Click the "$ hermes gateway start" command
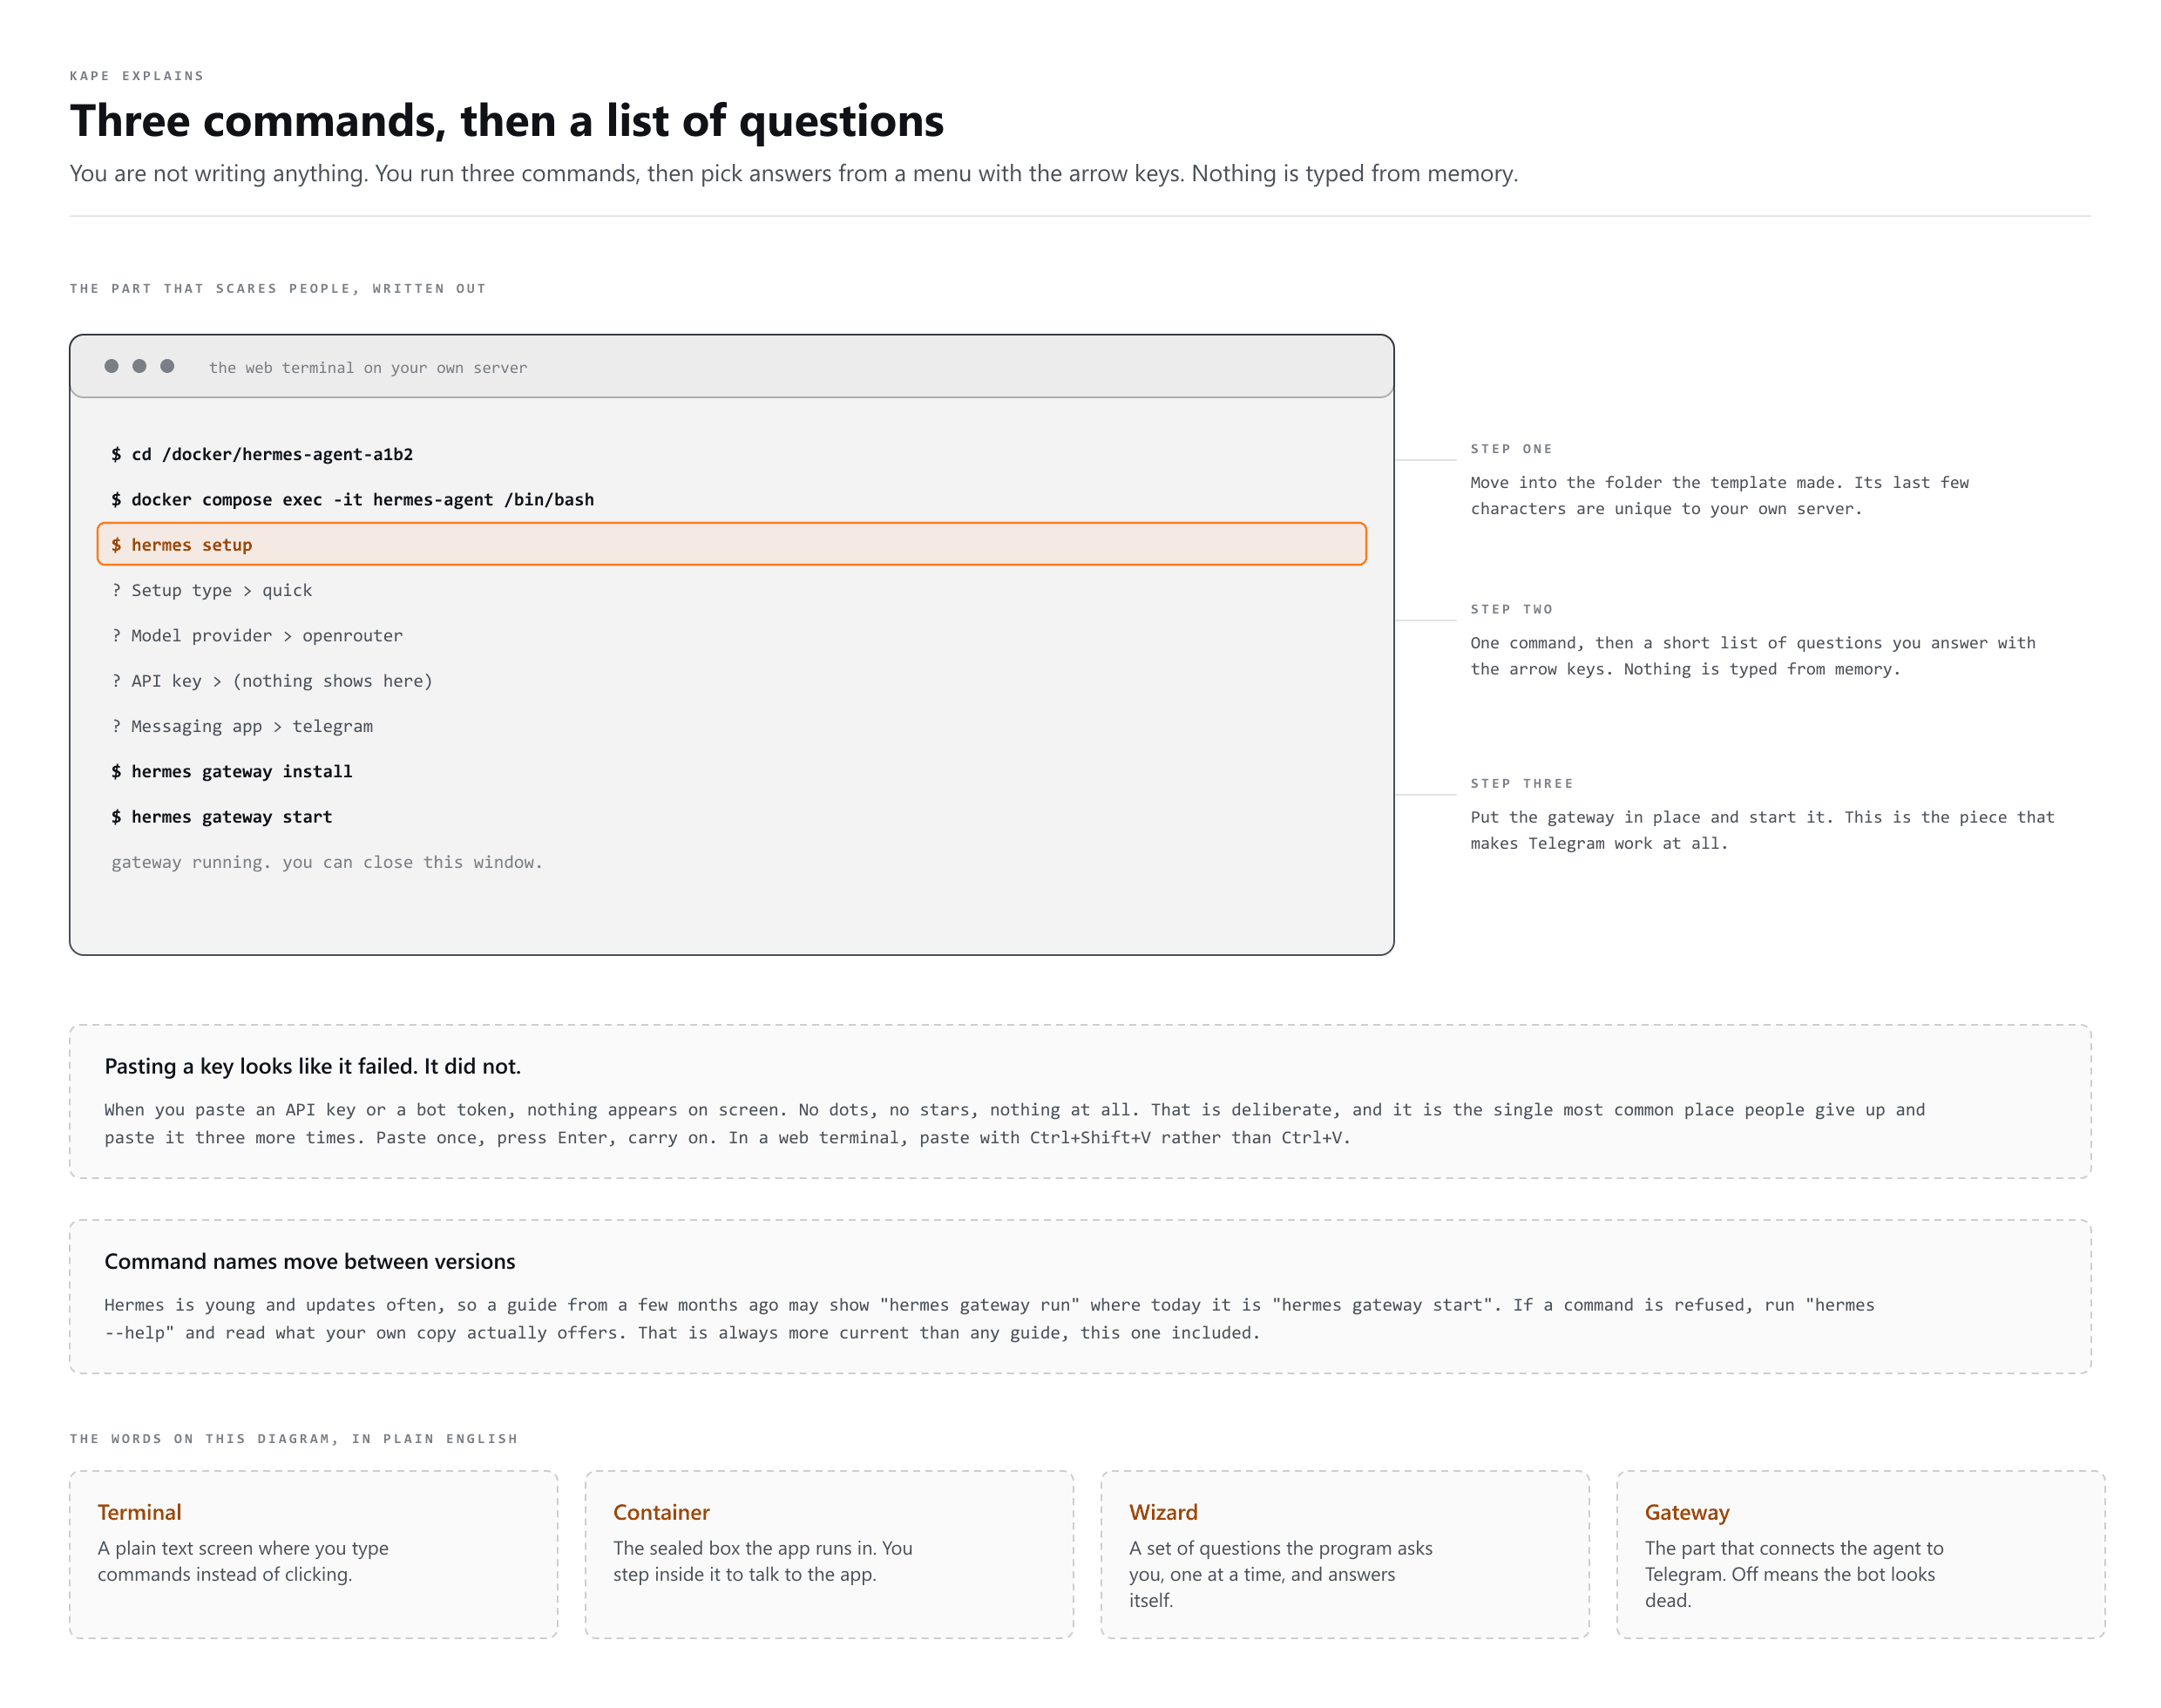Screen dimensions: 2161x1708 point(221,817)
